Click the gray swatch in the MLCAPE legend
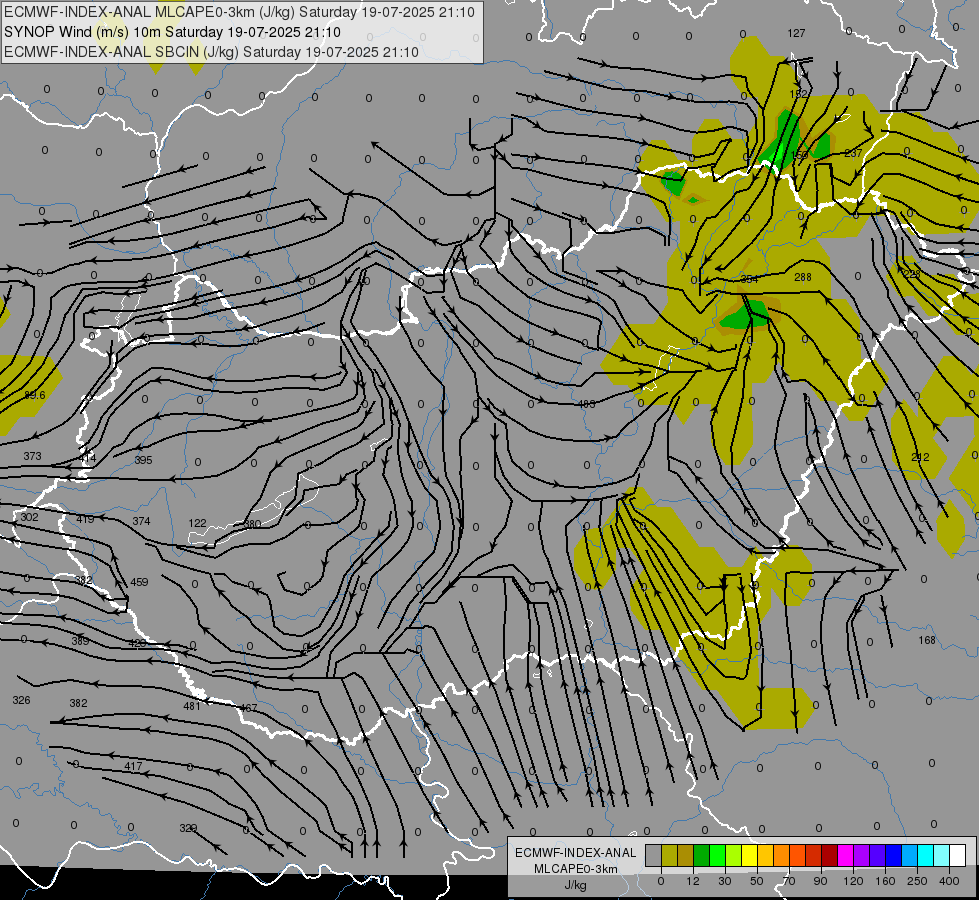Image resolution: width=979 pixels, height=900 pixels. (x=654, y=856)
